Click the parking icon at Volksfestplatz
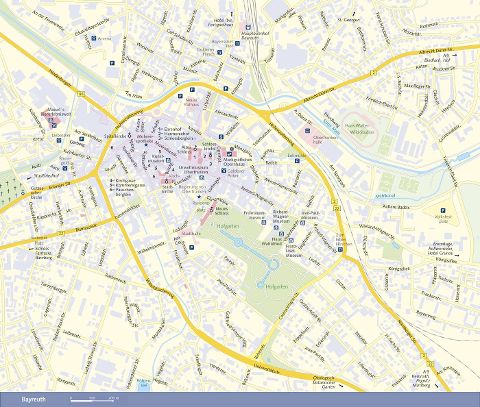This screenshot has width=480, height=407. pyautogui.click(x=443, y=210)
